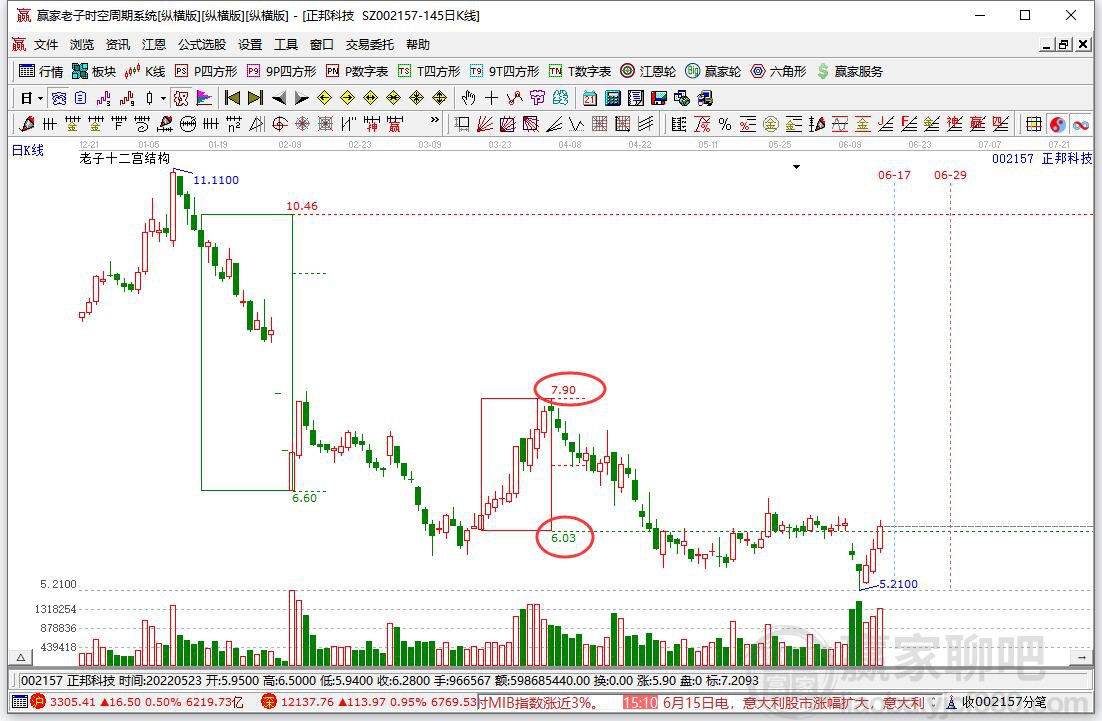Jump to the last bar

click(x=255, y=98)
